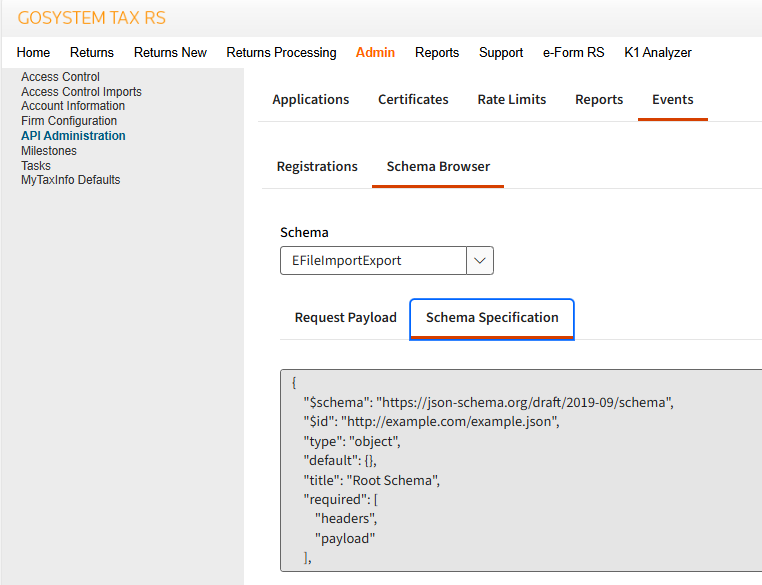
Task: Switch to the Request Payload tab
Action: [x=345, y=318]
